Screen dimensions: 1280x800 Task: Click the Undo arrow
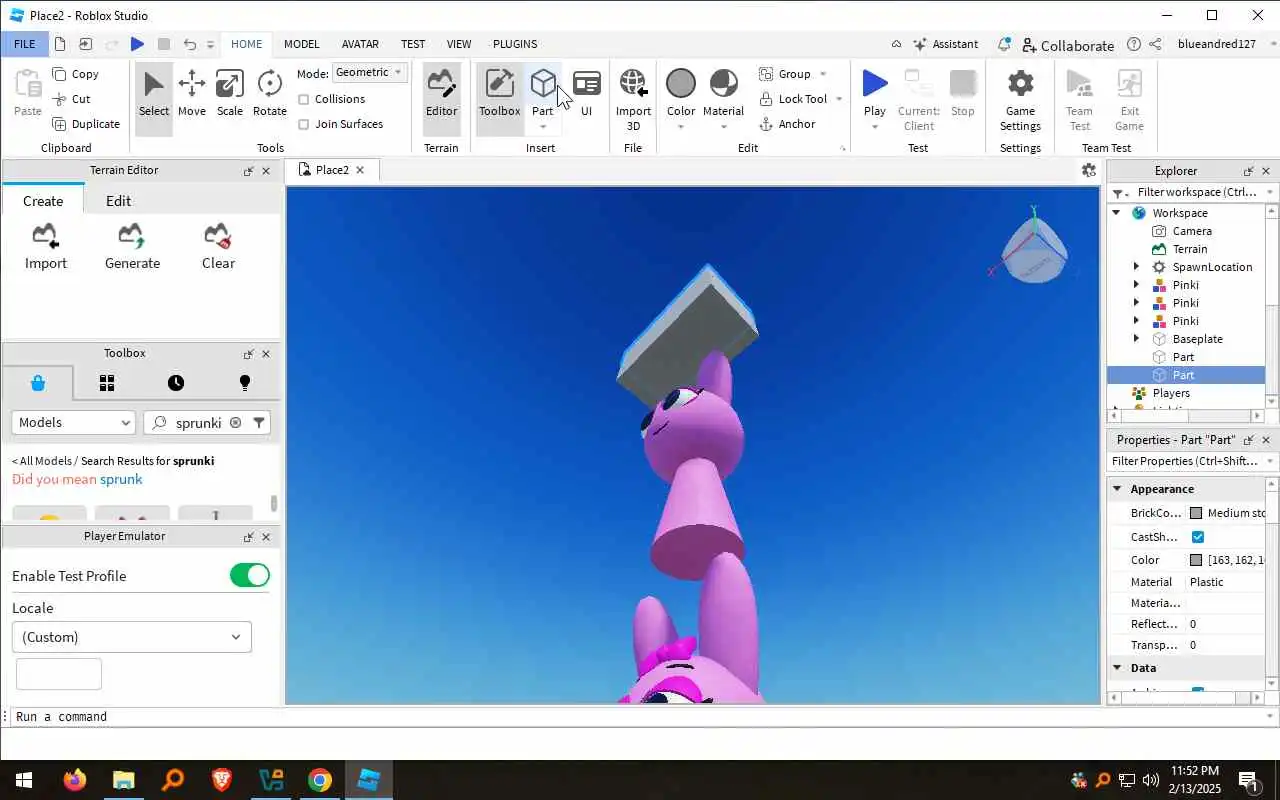point(189,44)
